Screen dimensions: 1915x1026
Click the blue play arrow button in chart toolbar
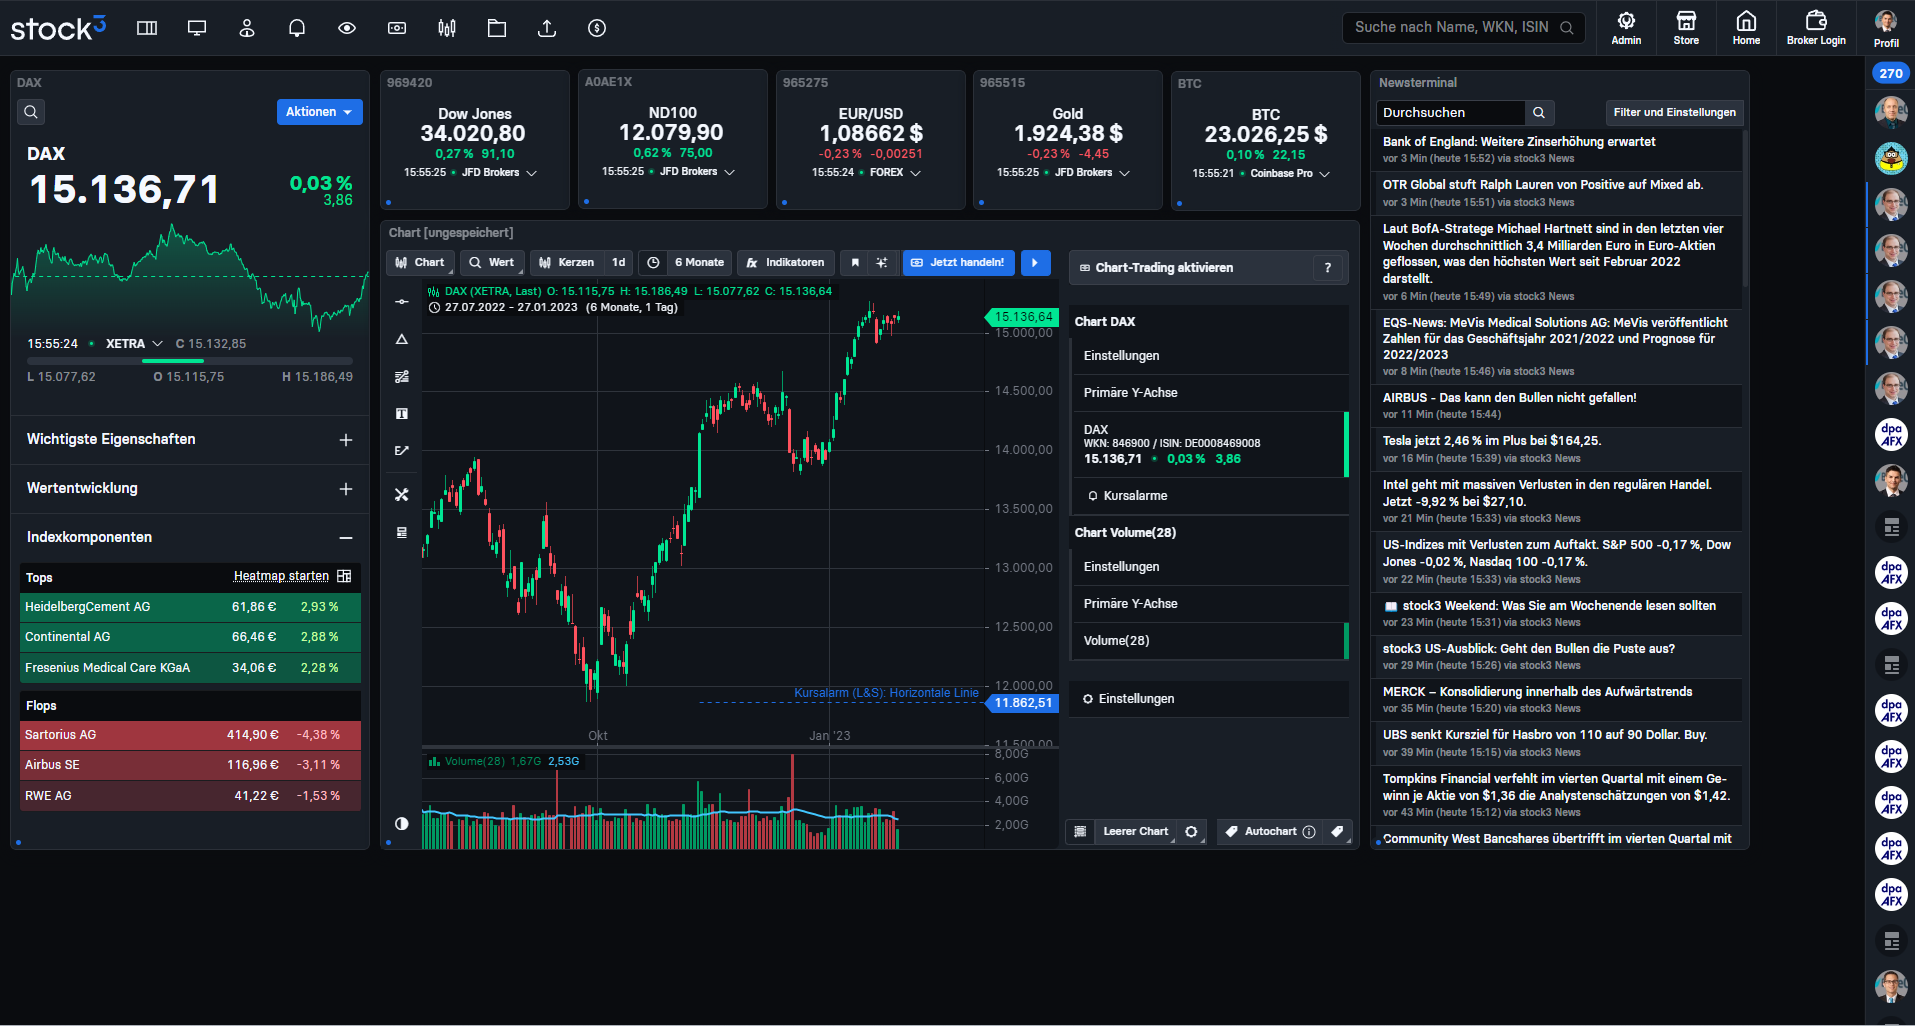click(1035, 262)
